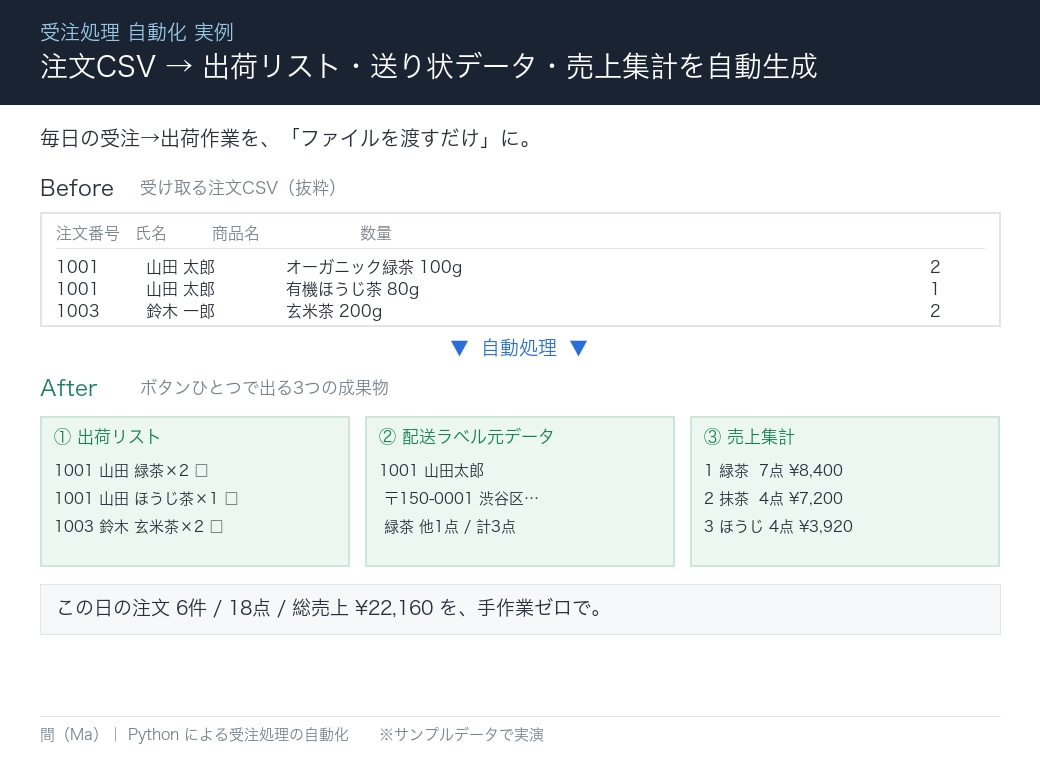
Task: Click the main title starting with 注文CSV
Action: (x=428, y=66)
